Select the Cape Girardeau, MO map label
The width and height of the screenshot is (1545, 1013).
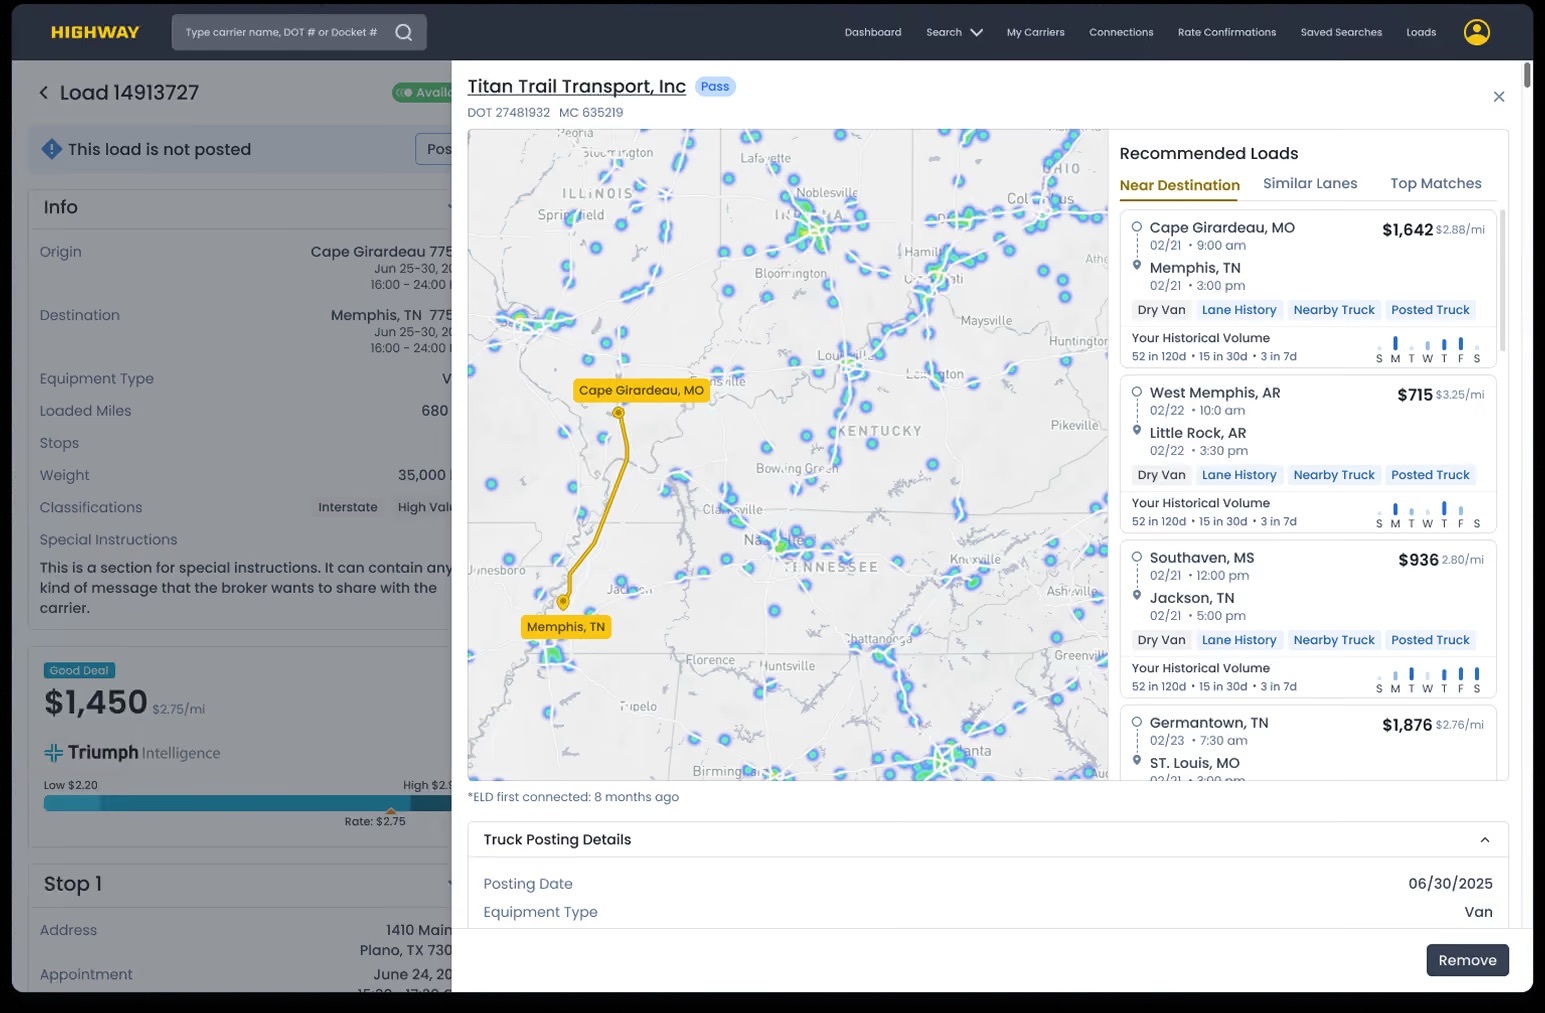641,390
